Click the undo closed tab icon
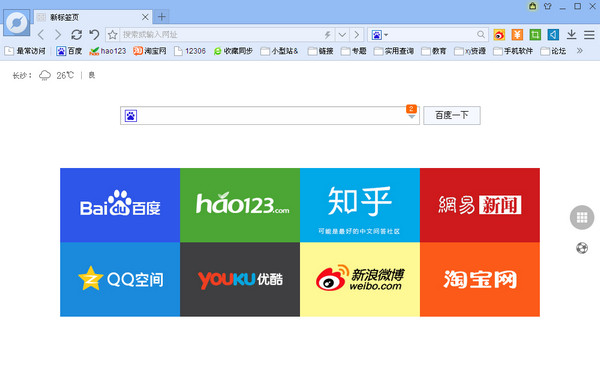This screenshot has width=600, height=375. tap(94, 35)
